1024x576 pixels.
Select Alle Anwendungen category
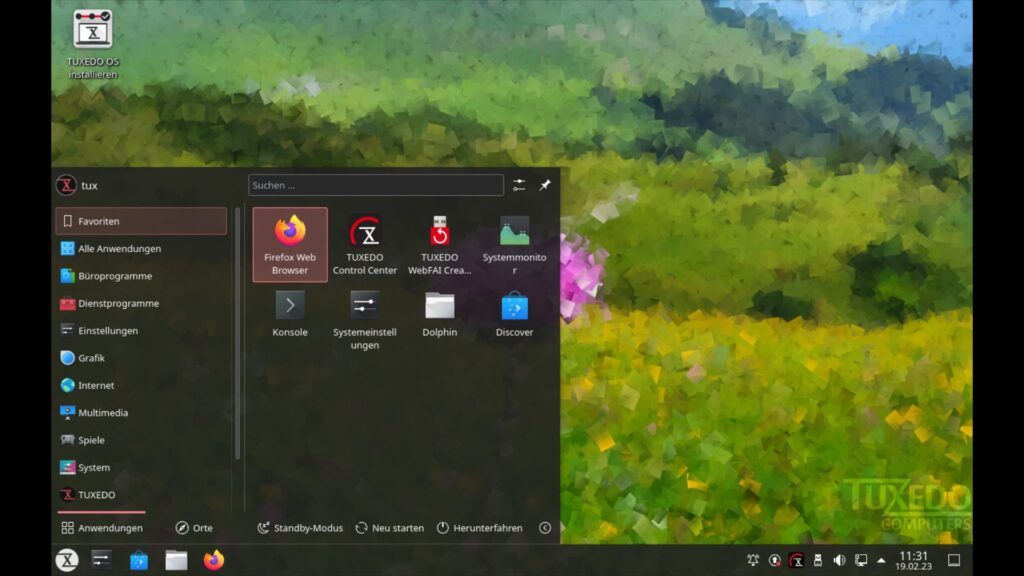pyautogui.click(x=141, y=249)
